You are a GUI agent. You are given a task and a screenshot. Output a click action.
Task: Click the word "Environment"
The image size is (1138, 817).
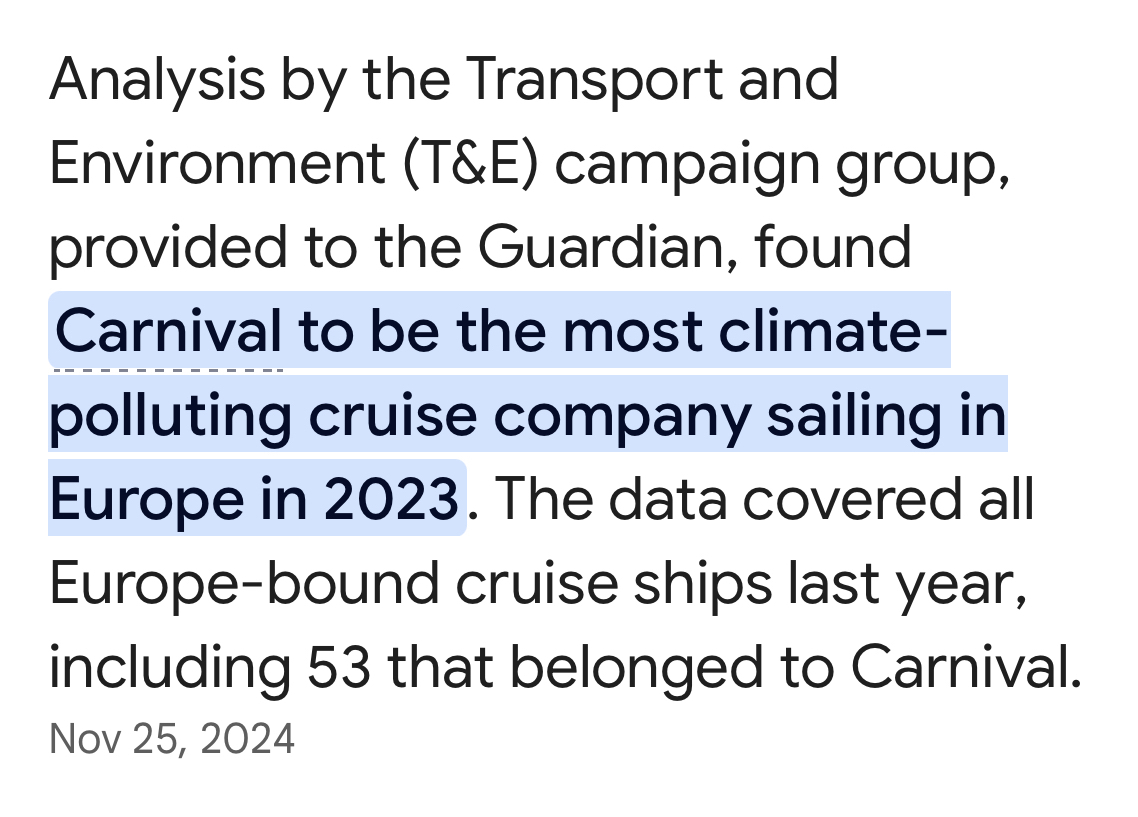pyautogui.click(x=217, y=163)
